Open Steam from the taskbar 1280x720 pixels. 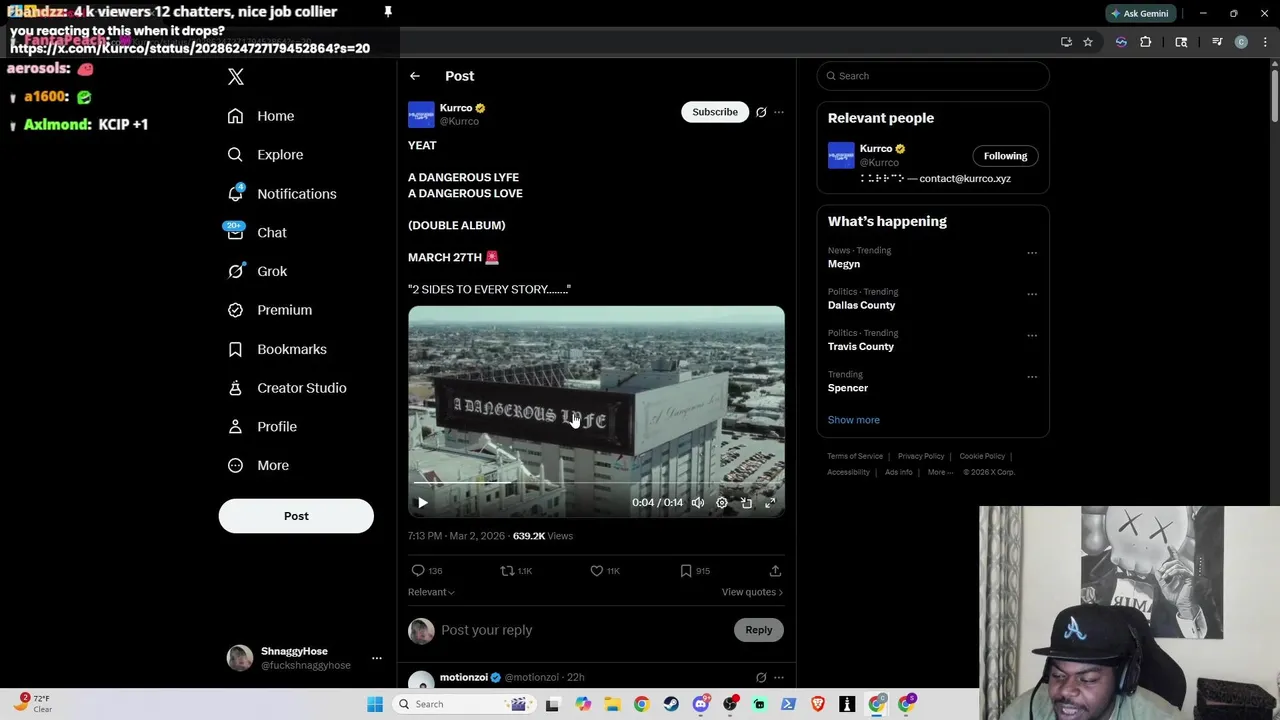click(x=671, y=704)
